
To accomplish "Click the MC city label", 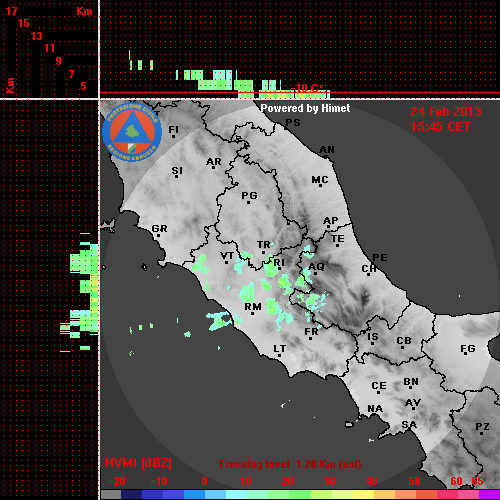I will 320,180.
